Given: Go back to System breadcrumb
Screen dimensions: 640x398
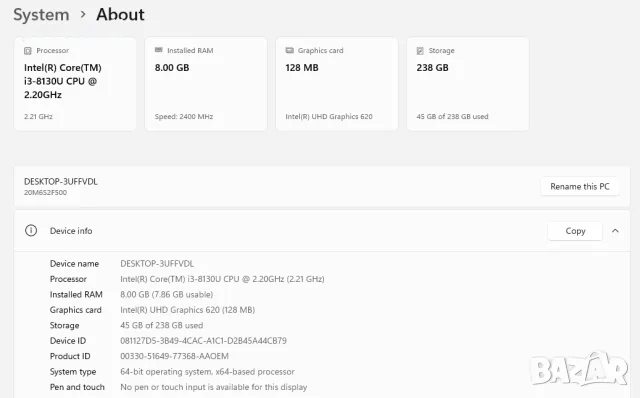Looking at the screenshot, I should tap(41, 15).
